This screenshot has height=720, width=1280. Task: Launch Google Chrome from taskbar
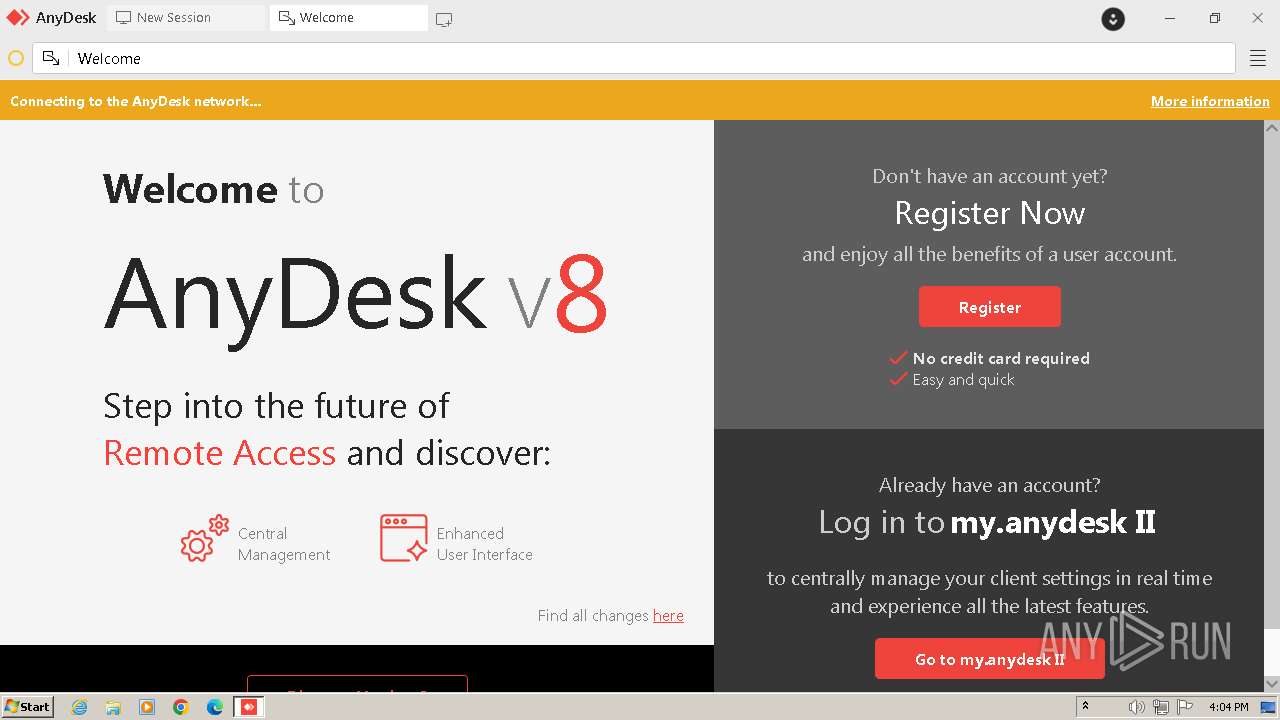(x=181, y=707)
